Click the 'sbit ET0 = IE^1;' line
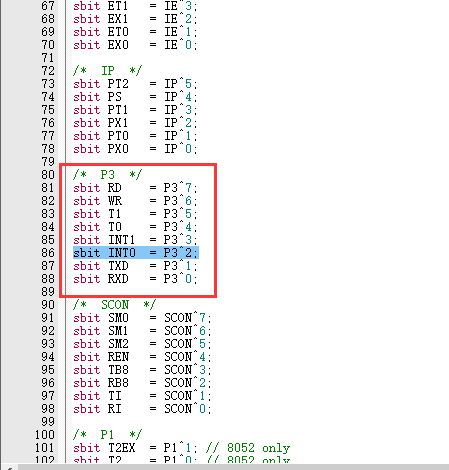Image resolution: width=449 pixels, height=470 pixels. point(135,32)
